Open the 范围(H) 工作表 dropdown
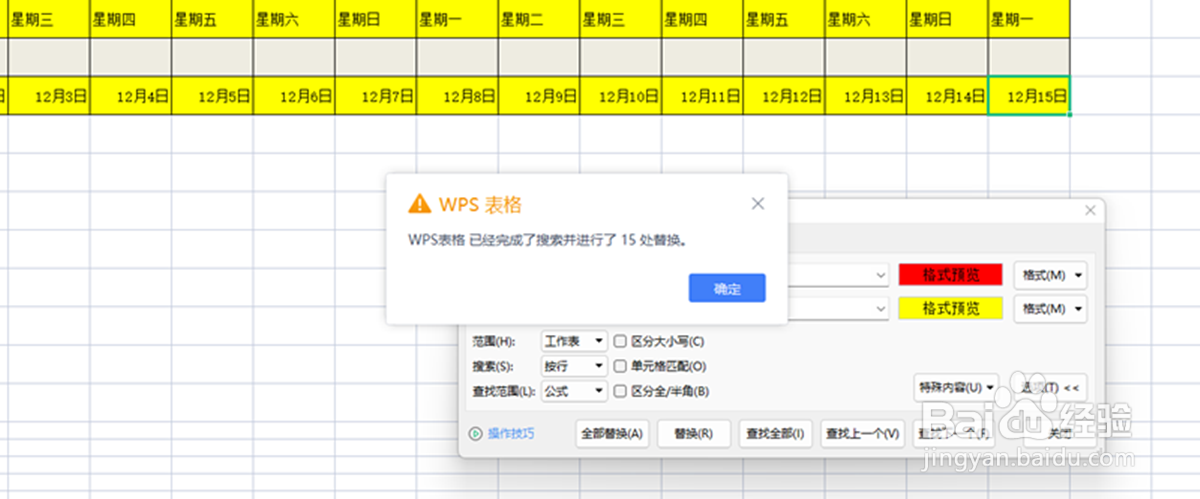Image resolution: width=1200 pixels, height=499 pixels. point(573,341)
